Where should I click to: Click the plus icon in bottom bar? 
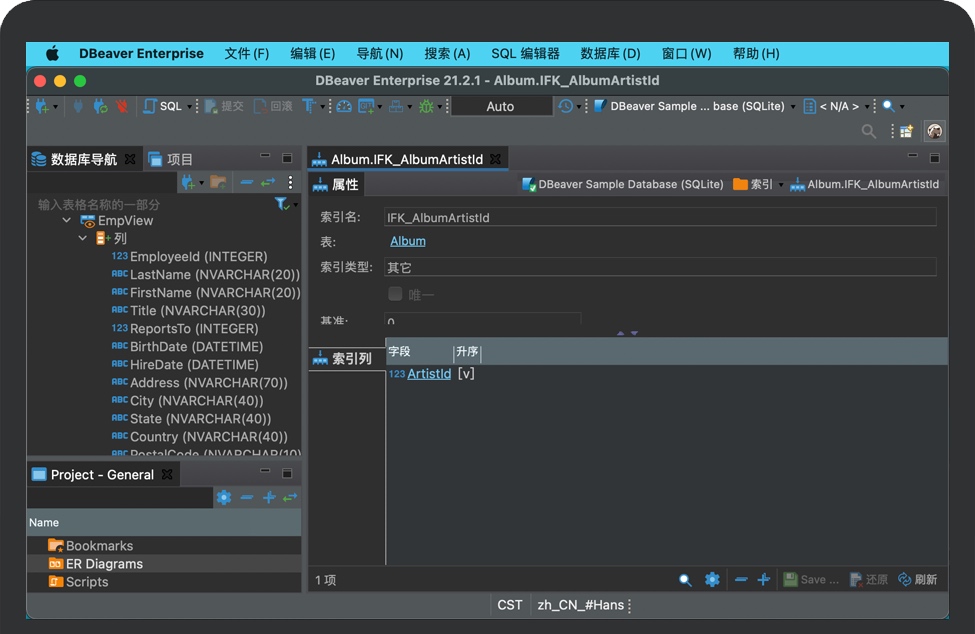pos(764,579)
